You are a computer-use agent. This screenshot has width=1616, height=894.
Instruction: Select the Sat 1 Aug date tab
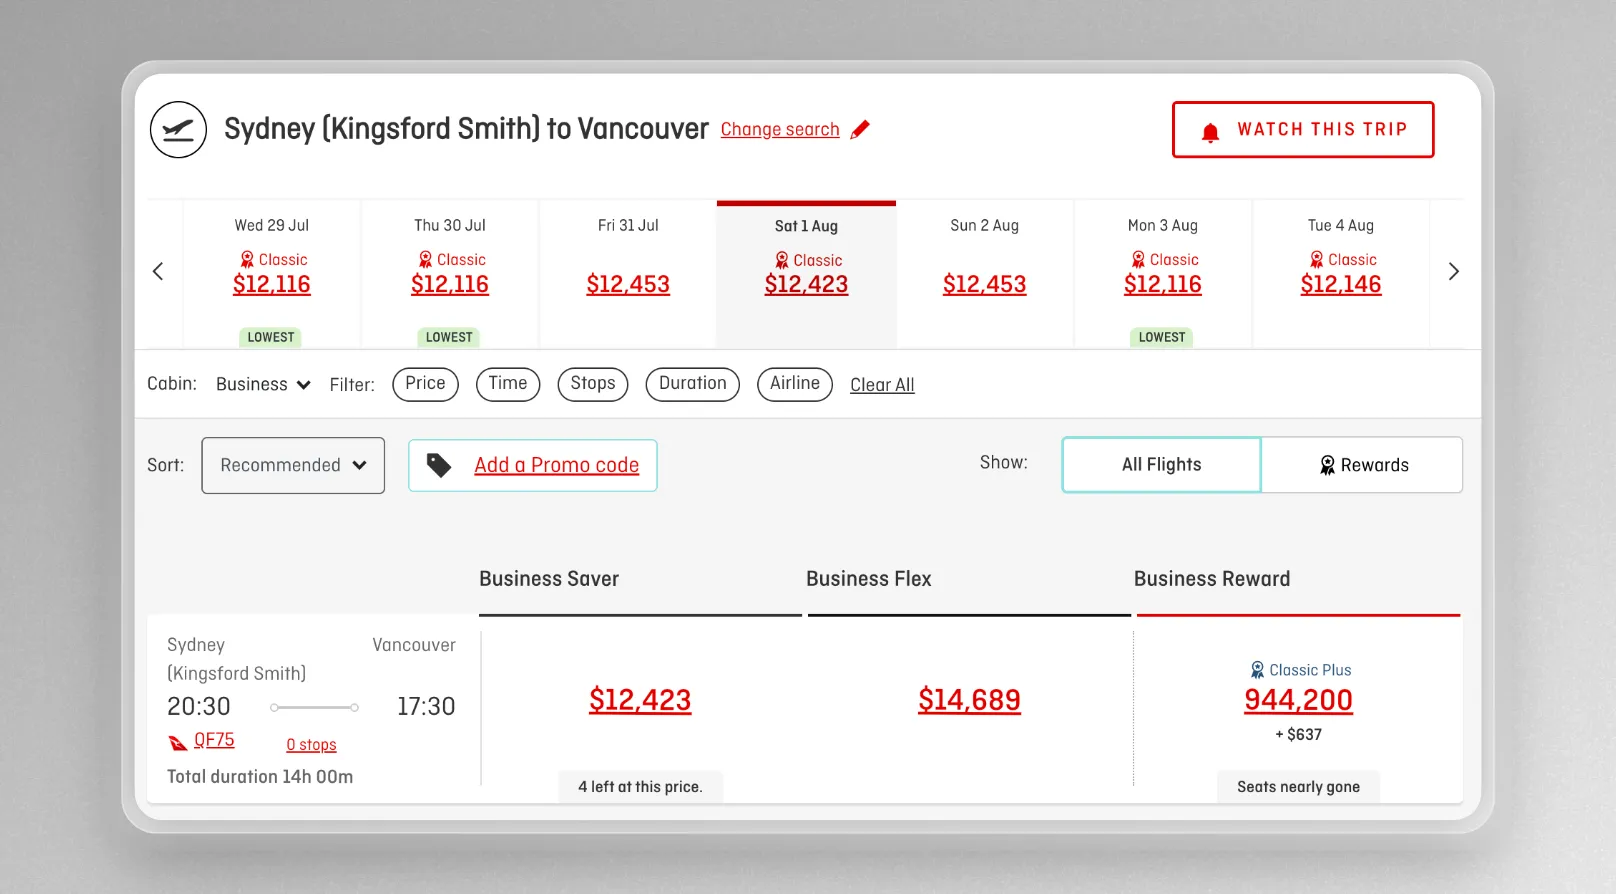click(806, 274)
